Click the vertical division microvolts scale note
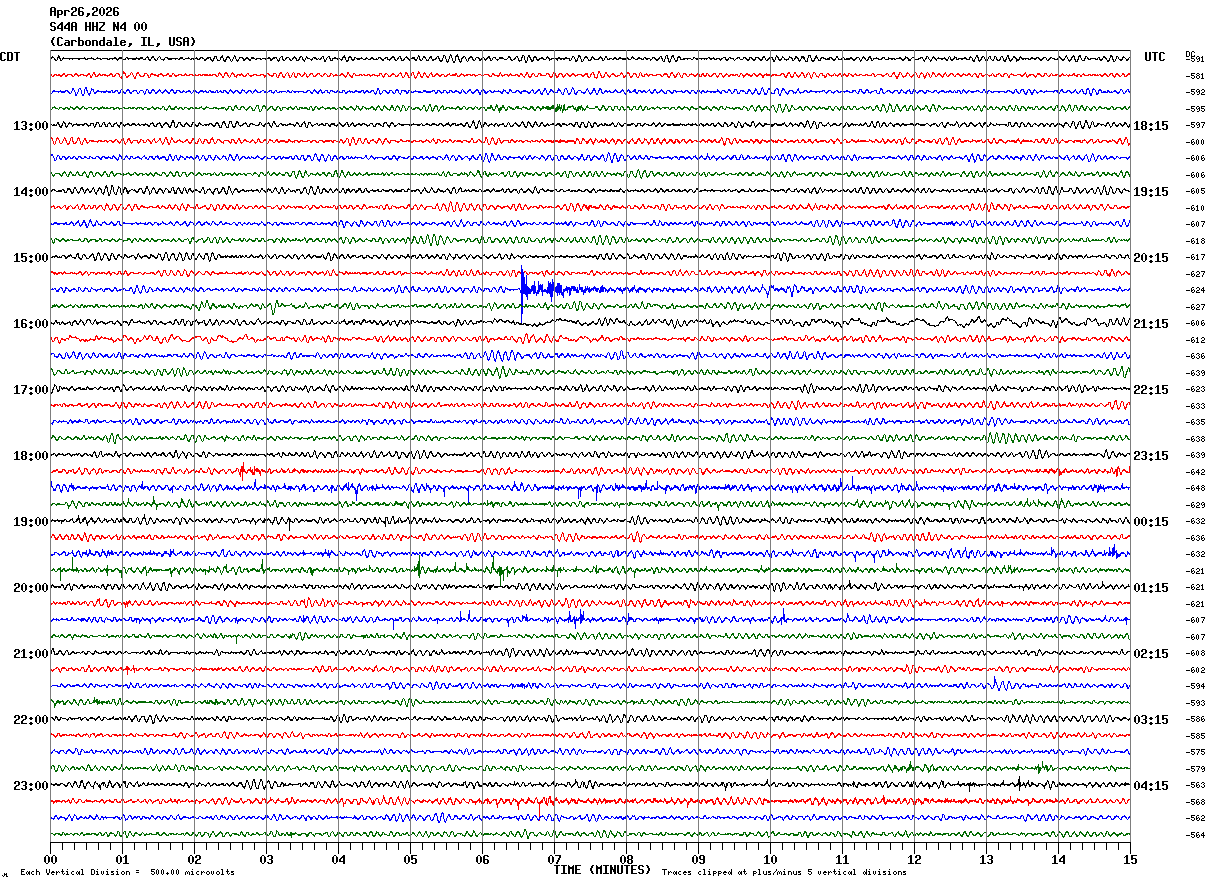This screenshot has height=886, width=1210. (127, 873)
